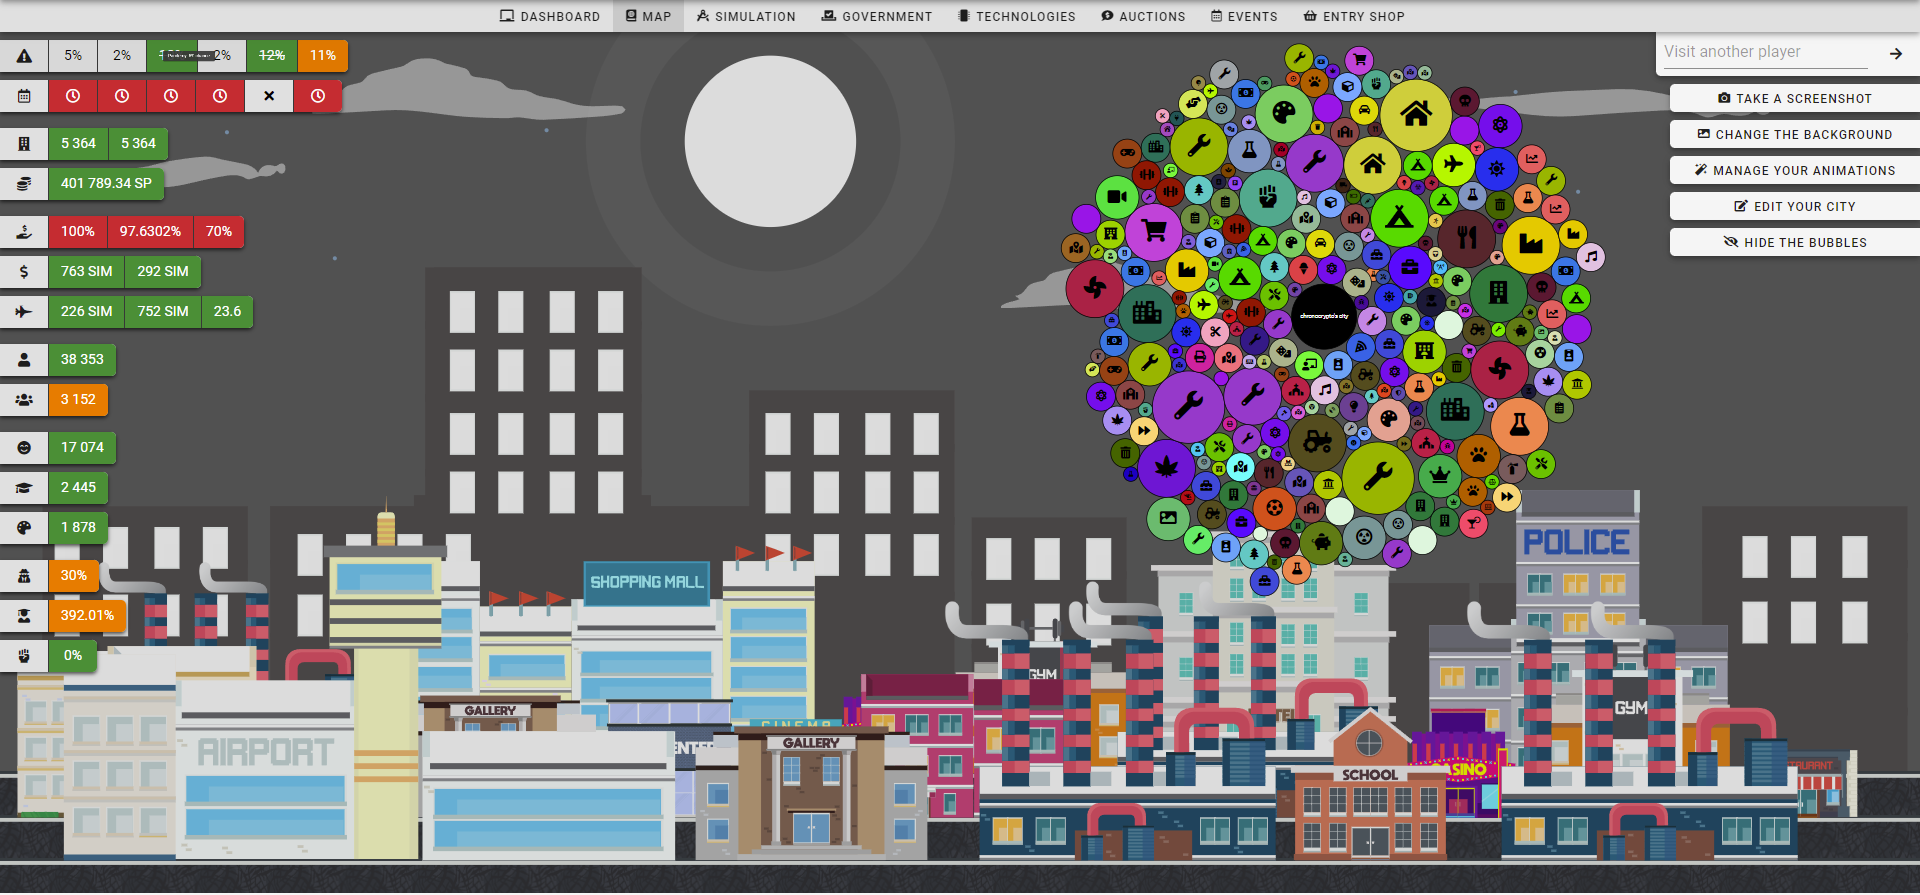Screen dimensions: 1920x895
Task: Open the Auctions page
Action: click(1143, 16)
